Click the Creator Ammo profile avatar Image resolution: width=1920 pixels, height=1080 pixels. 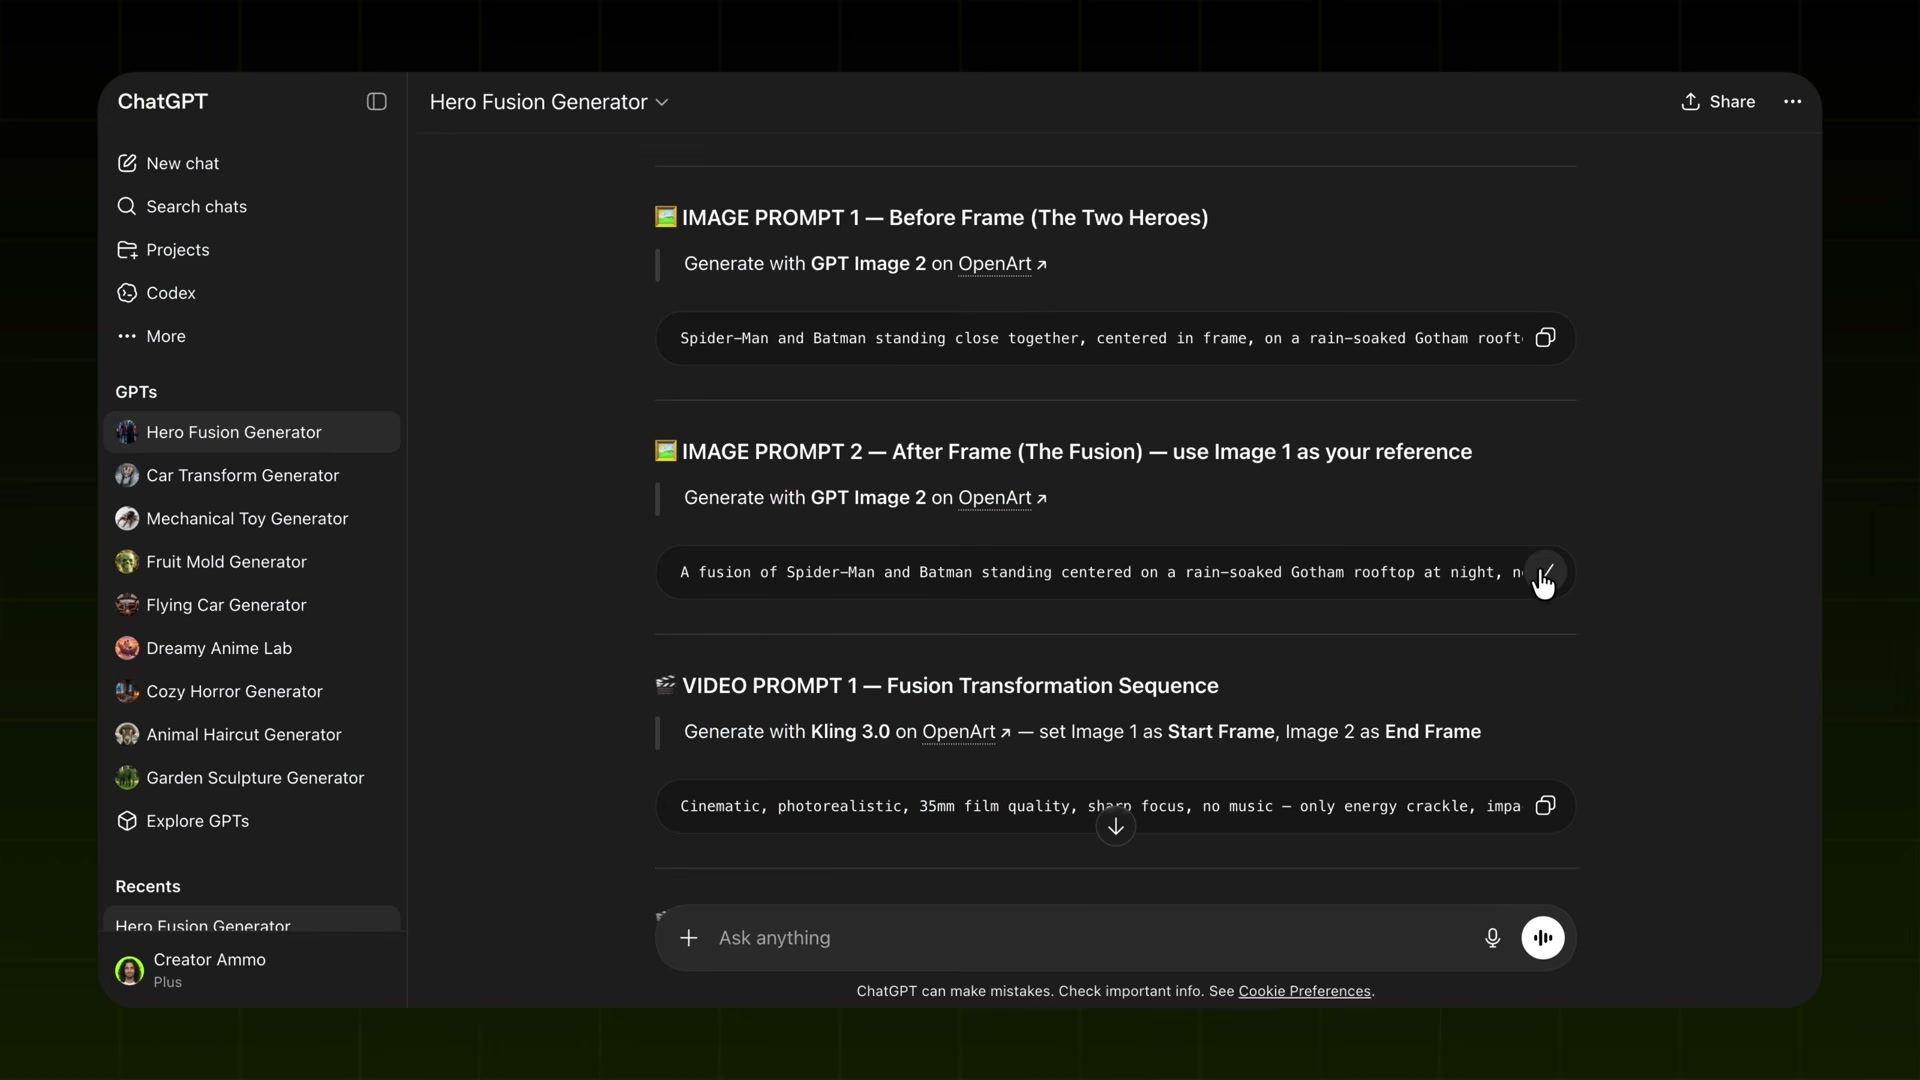coord(130,970)
